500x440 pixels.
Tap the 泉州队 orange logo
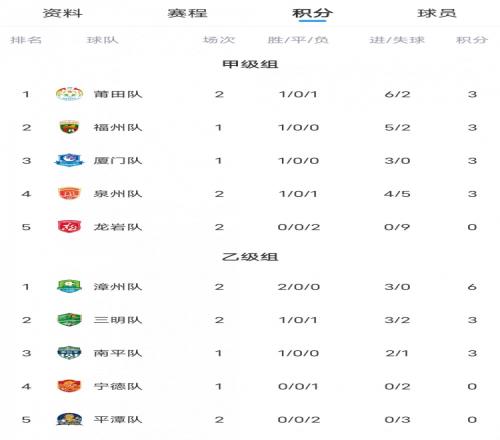[69, 194]
